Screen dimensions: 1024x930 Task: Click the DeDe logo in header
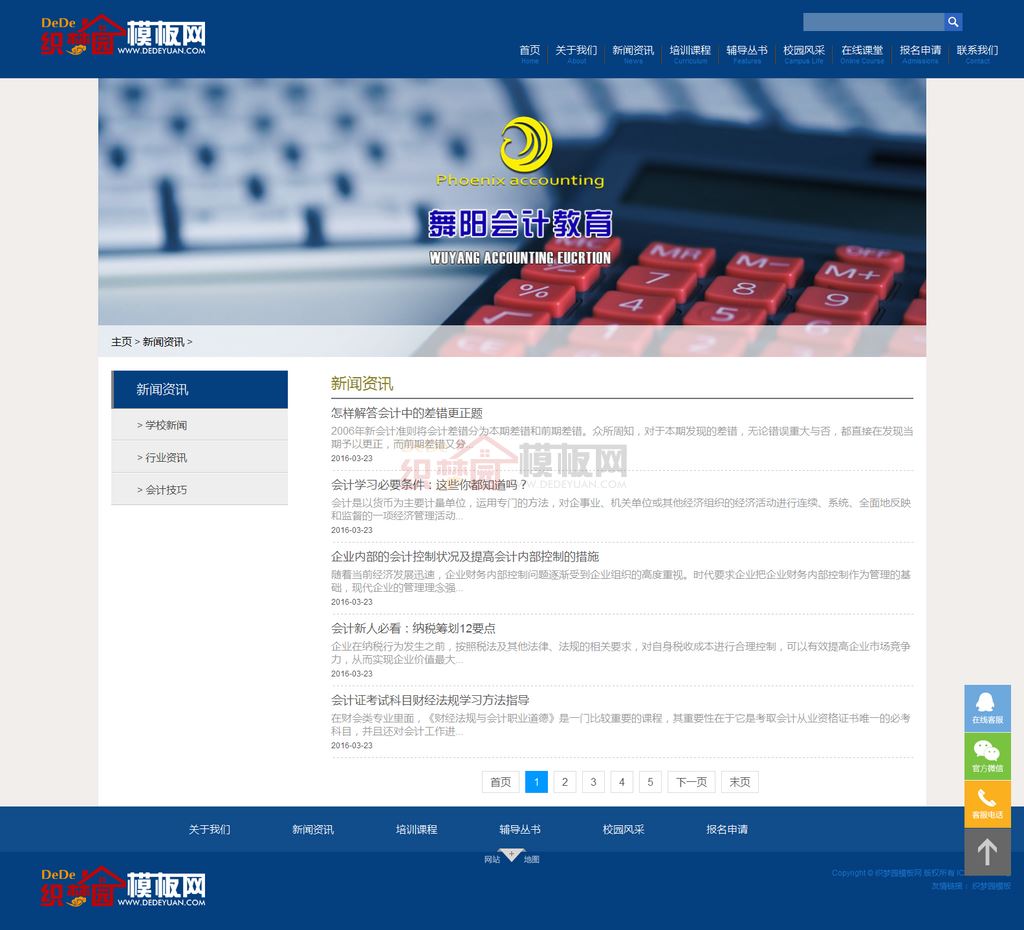tap(123, 35)
